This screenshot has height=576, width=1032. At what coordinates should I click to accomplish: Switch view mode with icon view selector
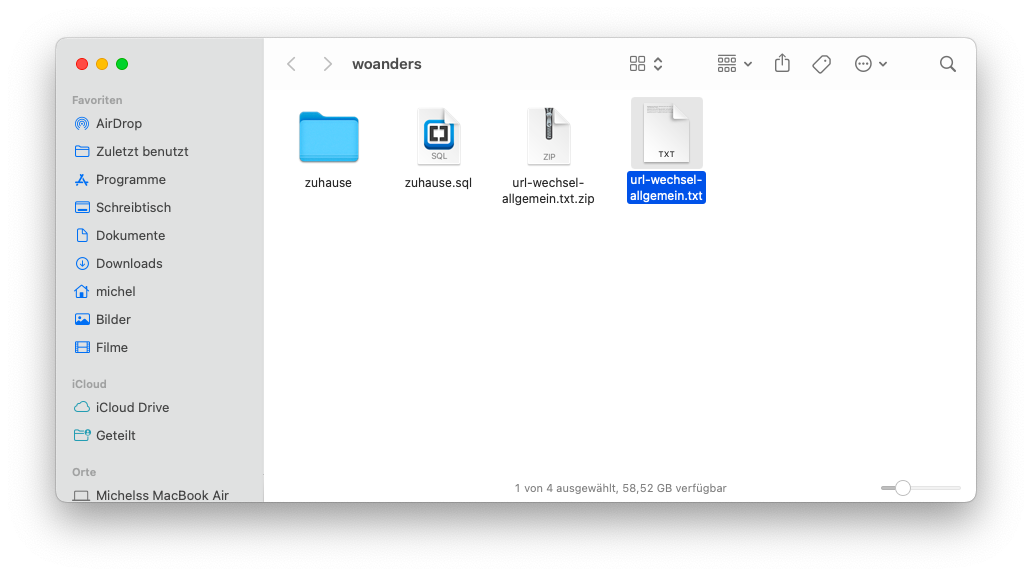point(646,64)
